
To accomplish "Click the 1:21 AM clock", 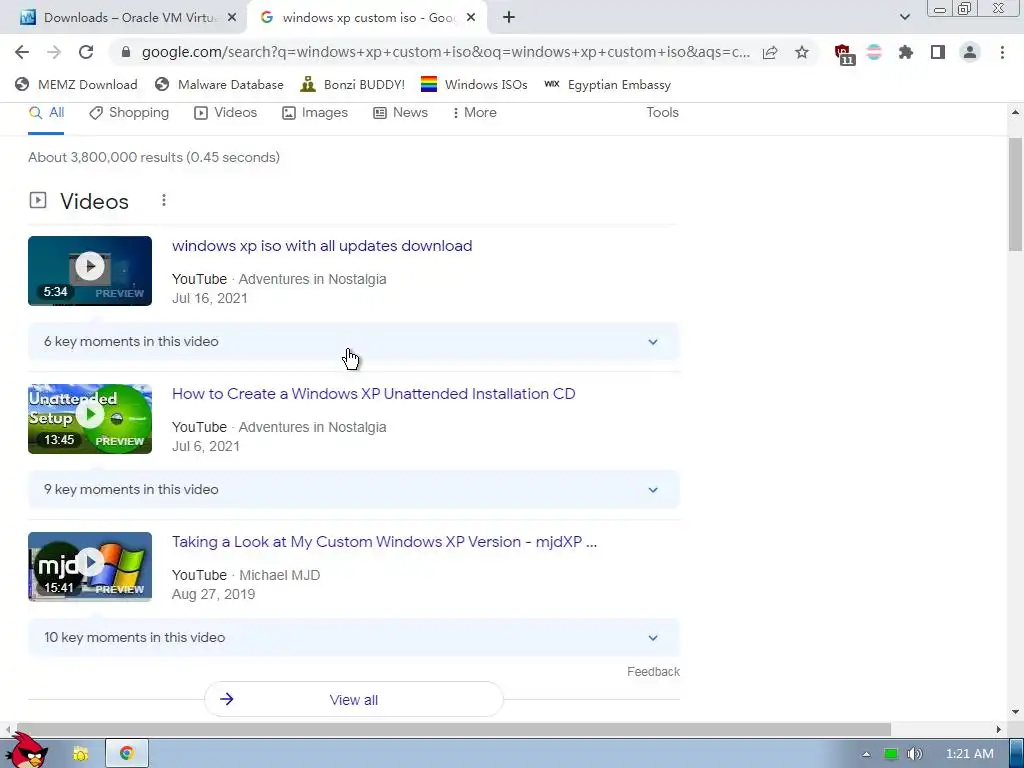I will pyautogui.click(x=970, y=754).
